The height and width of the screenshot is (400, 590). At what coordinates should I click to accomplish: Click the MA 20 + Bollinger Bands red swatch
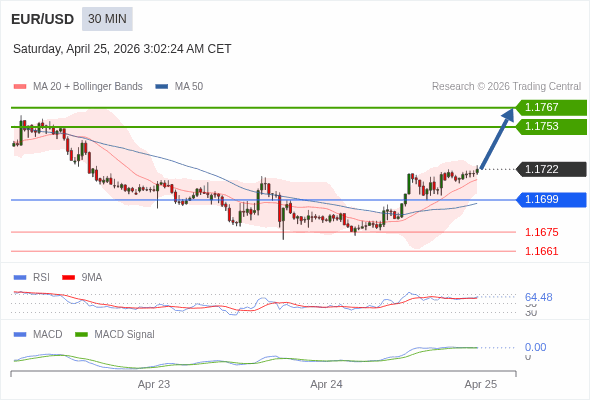20,87
